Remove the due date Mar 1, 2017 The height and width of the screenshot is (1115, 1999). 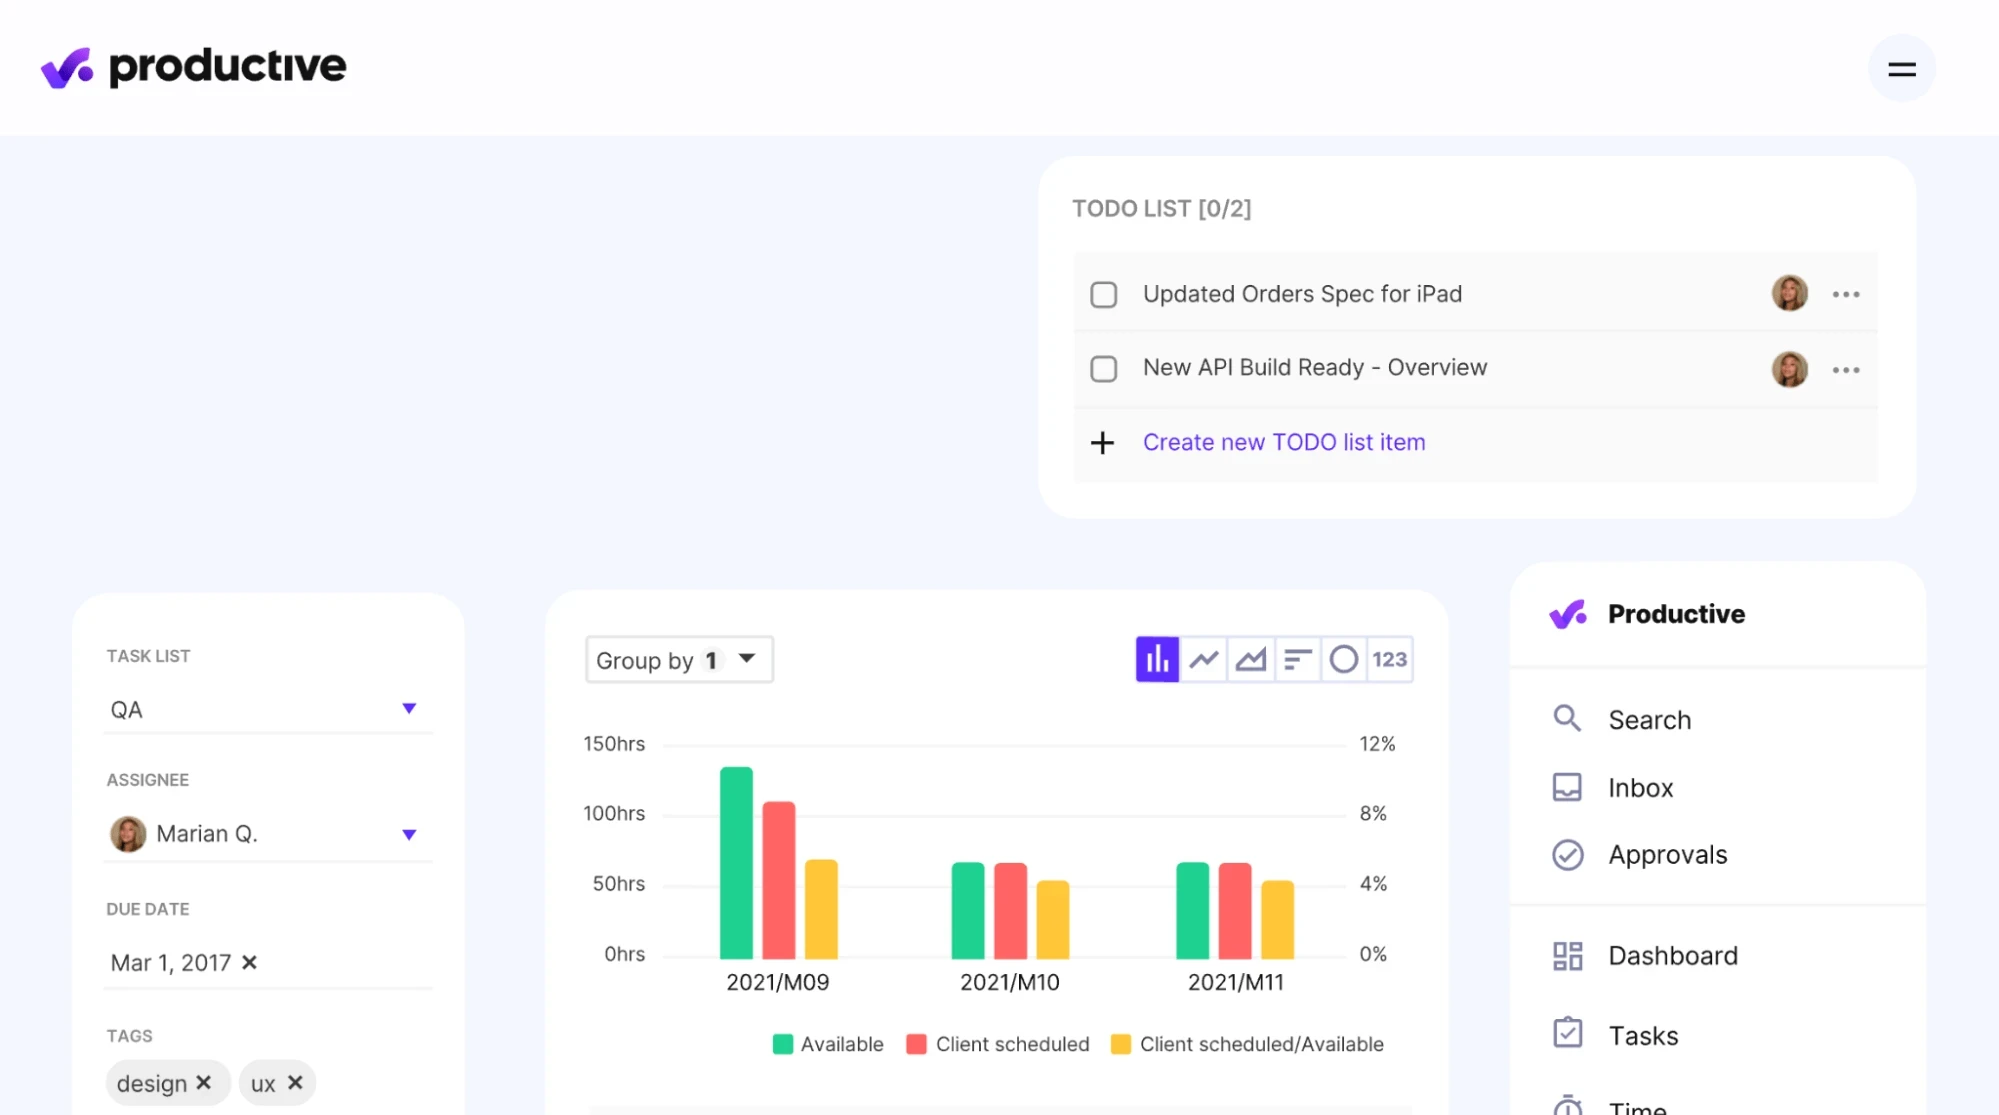point(250,961)
